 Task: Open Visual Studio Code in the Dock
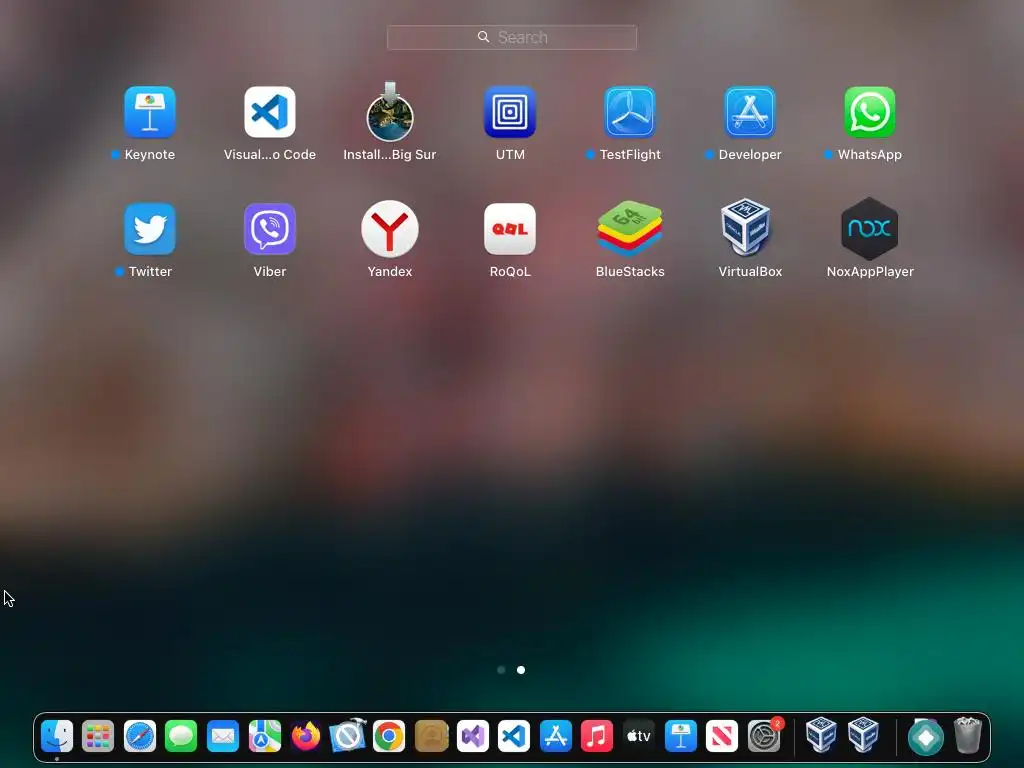pyautogui.click(x=514, y=737)
